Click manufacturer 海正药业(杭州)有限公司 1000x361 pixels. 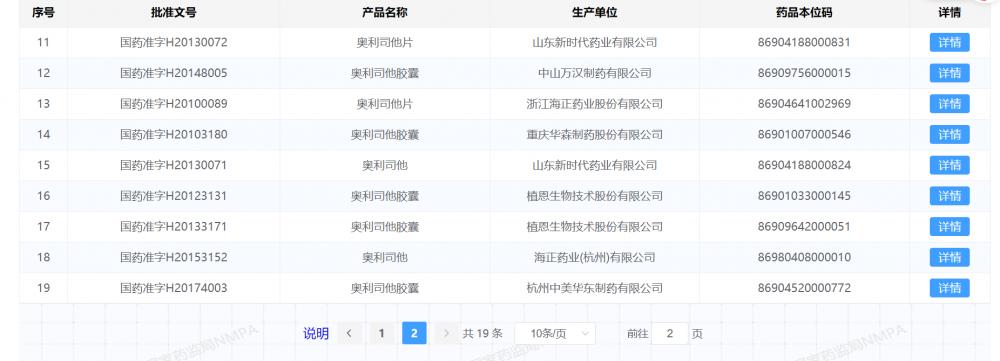594,258
